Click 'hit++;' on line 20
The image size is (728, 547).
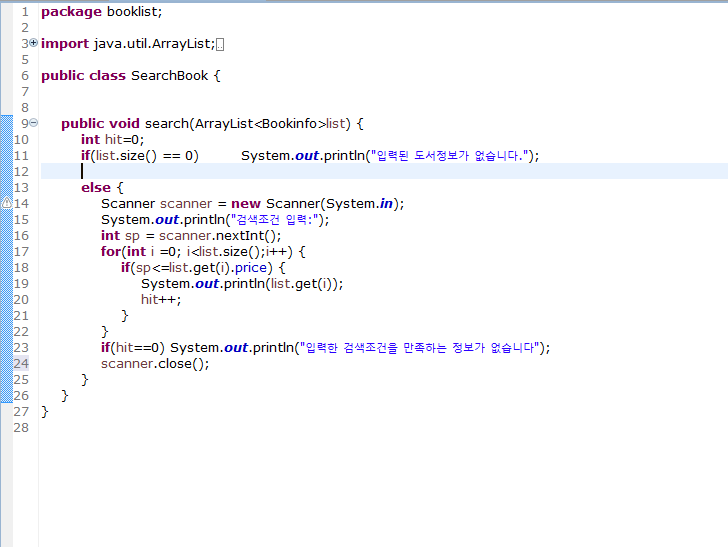point(161,300)
